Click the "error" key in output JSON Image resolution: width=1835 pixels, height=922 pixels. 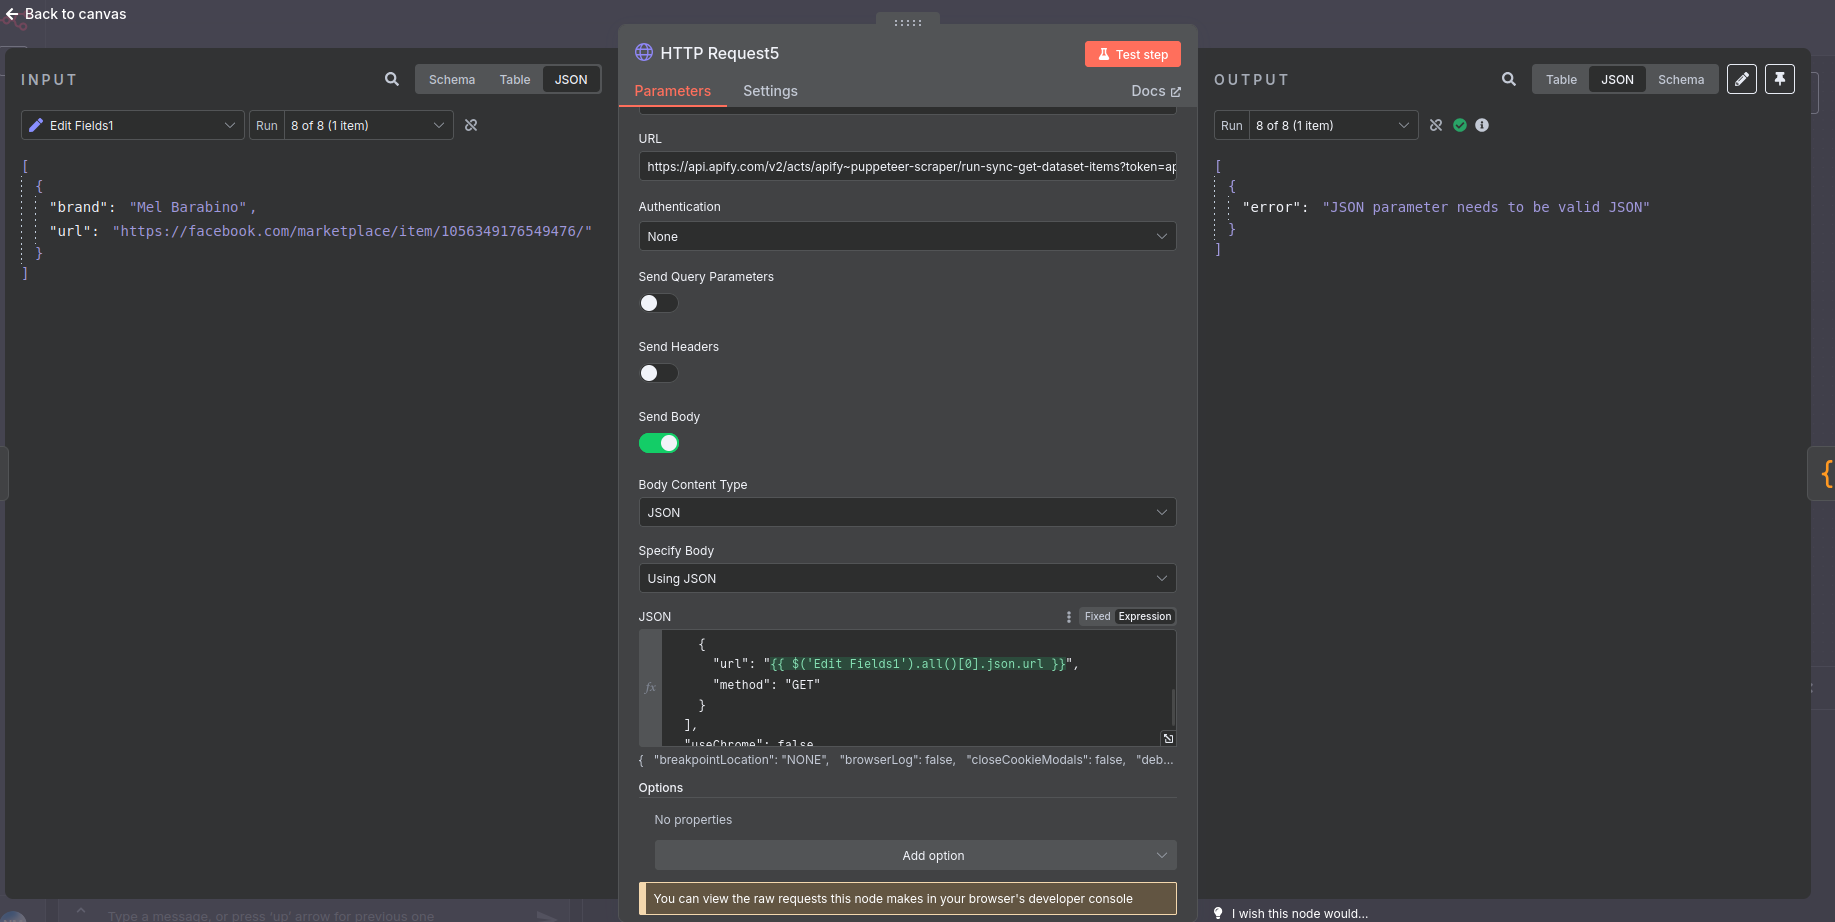(1271, 207)
